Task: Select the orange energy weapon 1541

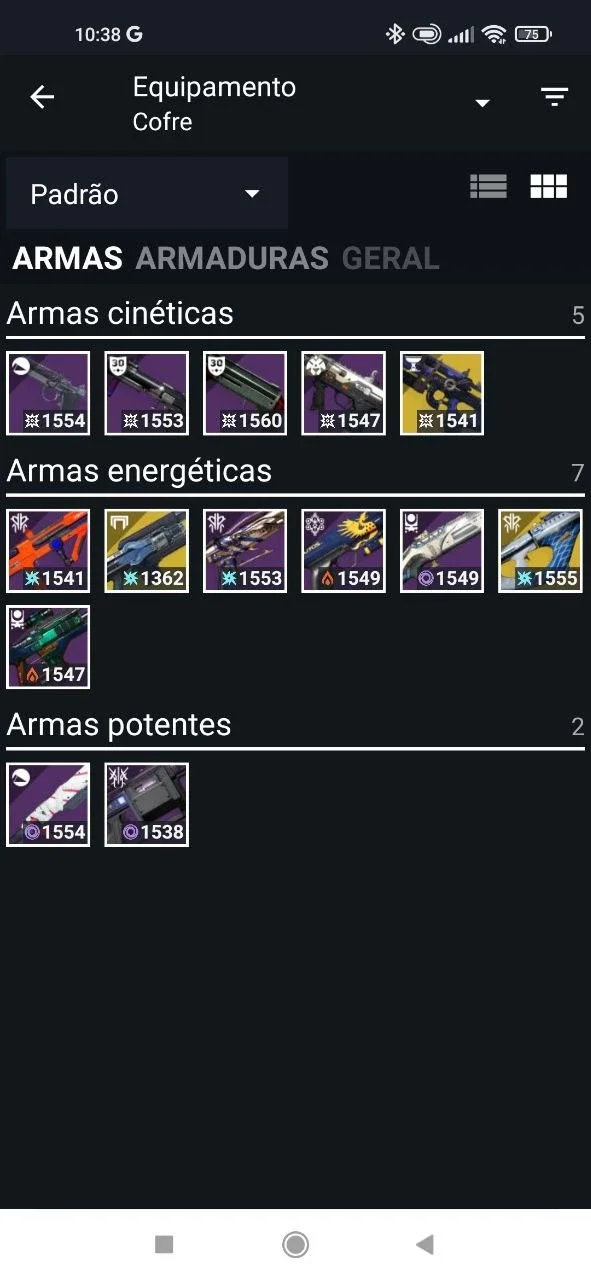Action: point(48,551)
